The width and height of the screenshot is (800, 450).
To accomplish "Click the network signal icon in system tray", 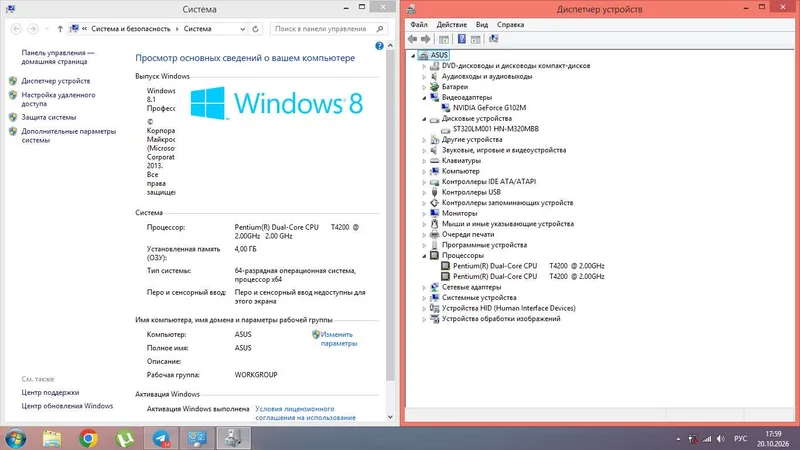I will click(707, 439).
